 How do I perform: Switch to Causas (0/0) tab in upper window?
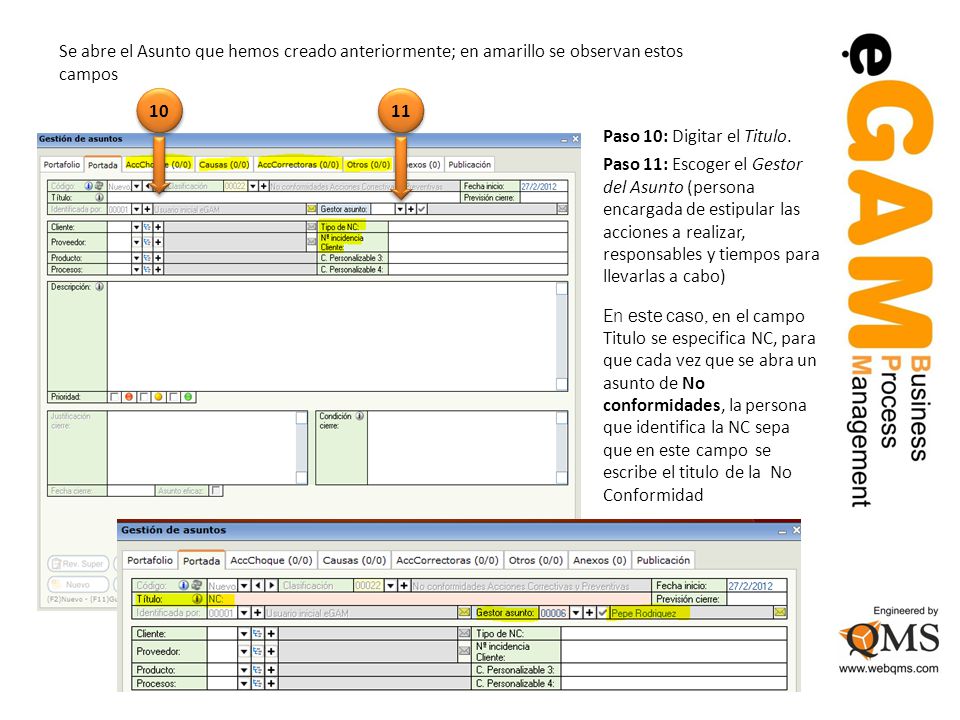point(224,165)
